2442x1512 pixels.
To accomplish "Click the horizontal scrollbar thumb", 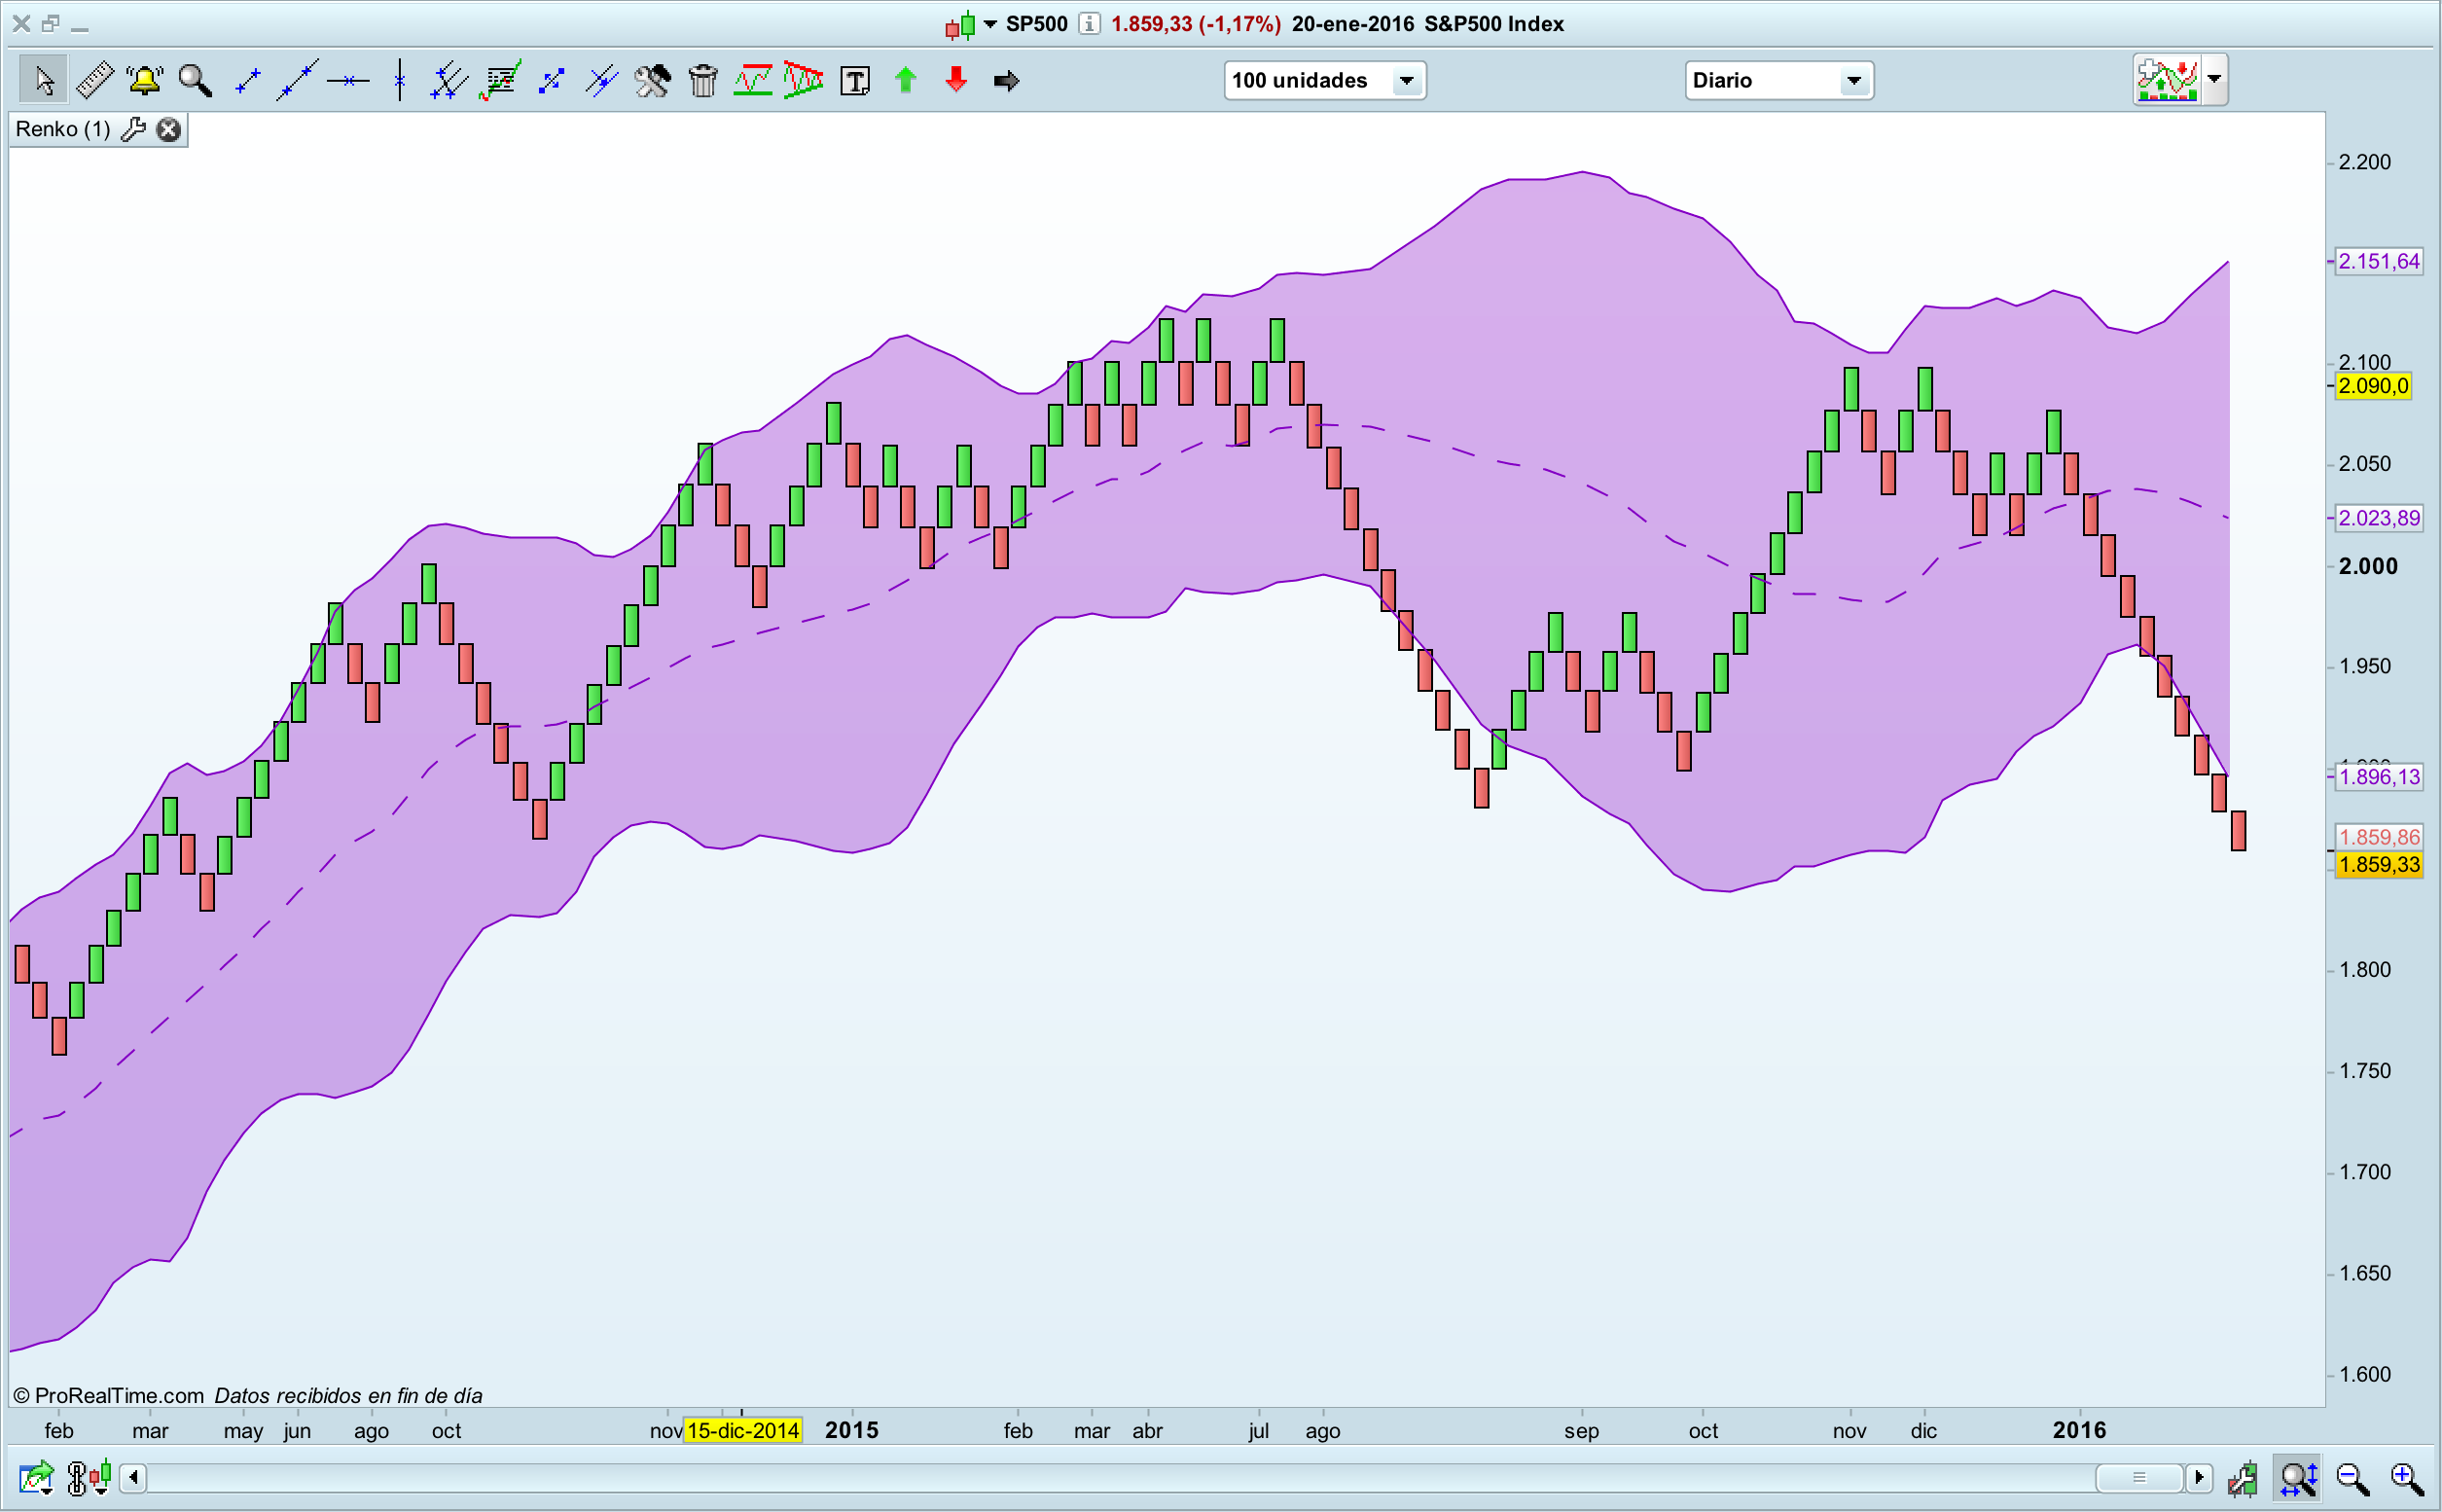I will tap(2138, 1477).
